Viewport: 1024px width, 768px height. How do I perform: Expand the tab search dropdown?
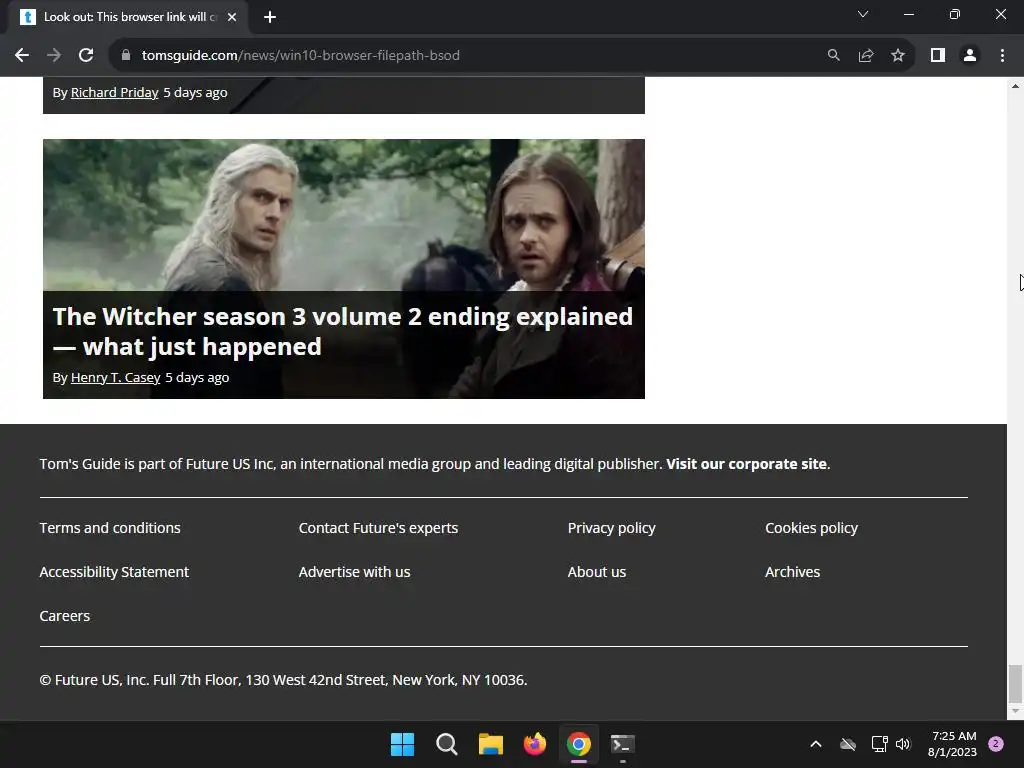point(863,14)
